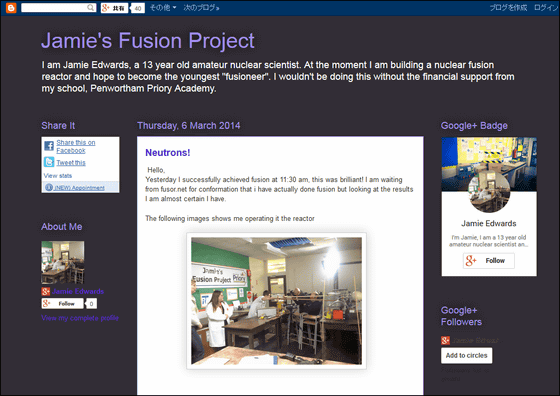Click the Google+ Followers widget heading

[x=461, y=316]
